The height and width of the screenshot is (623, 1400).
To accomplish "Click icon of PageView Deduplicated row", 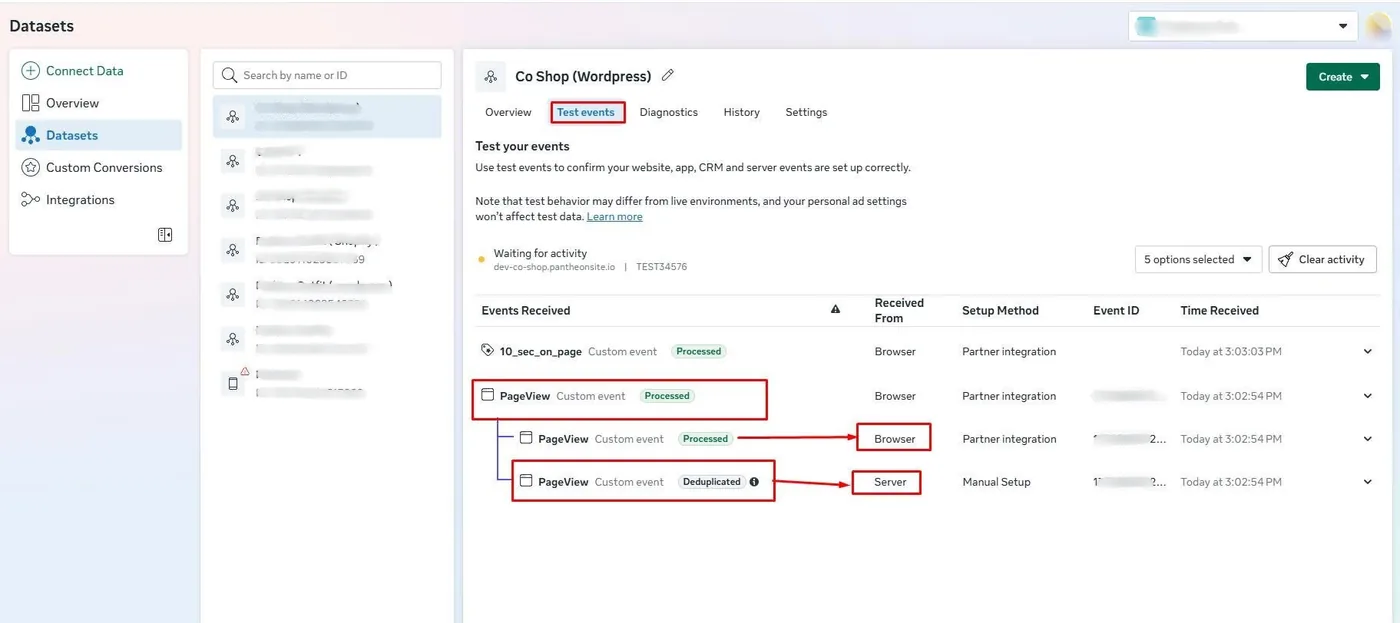I will [525, 481].
